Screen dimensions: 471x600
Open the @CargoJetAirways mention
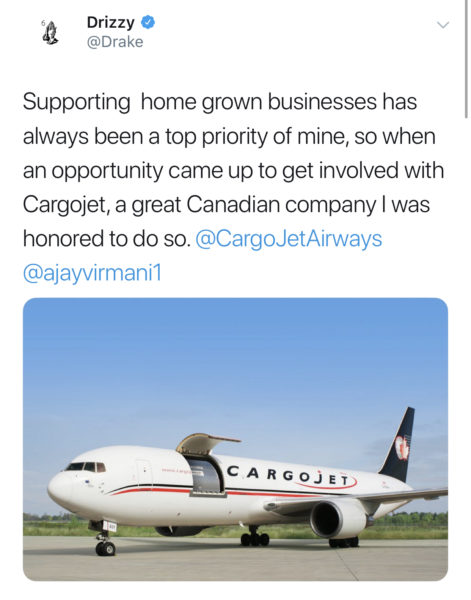point(288,239)
